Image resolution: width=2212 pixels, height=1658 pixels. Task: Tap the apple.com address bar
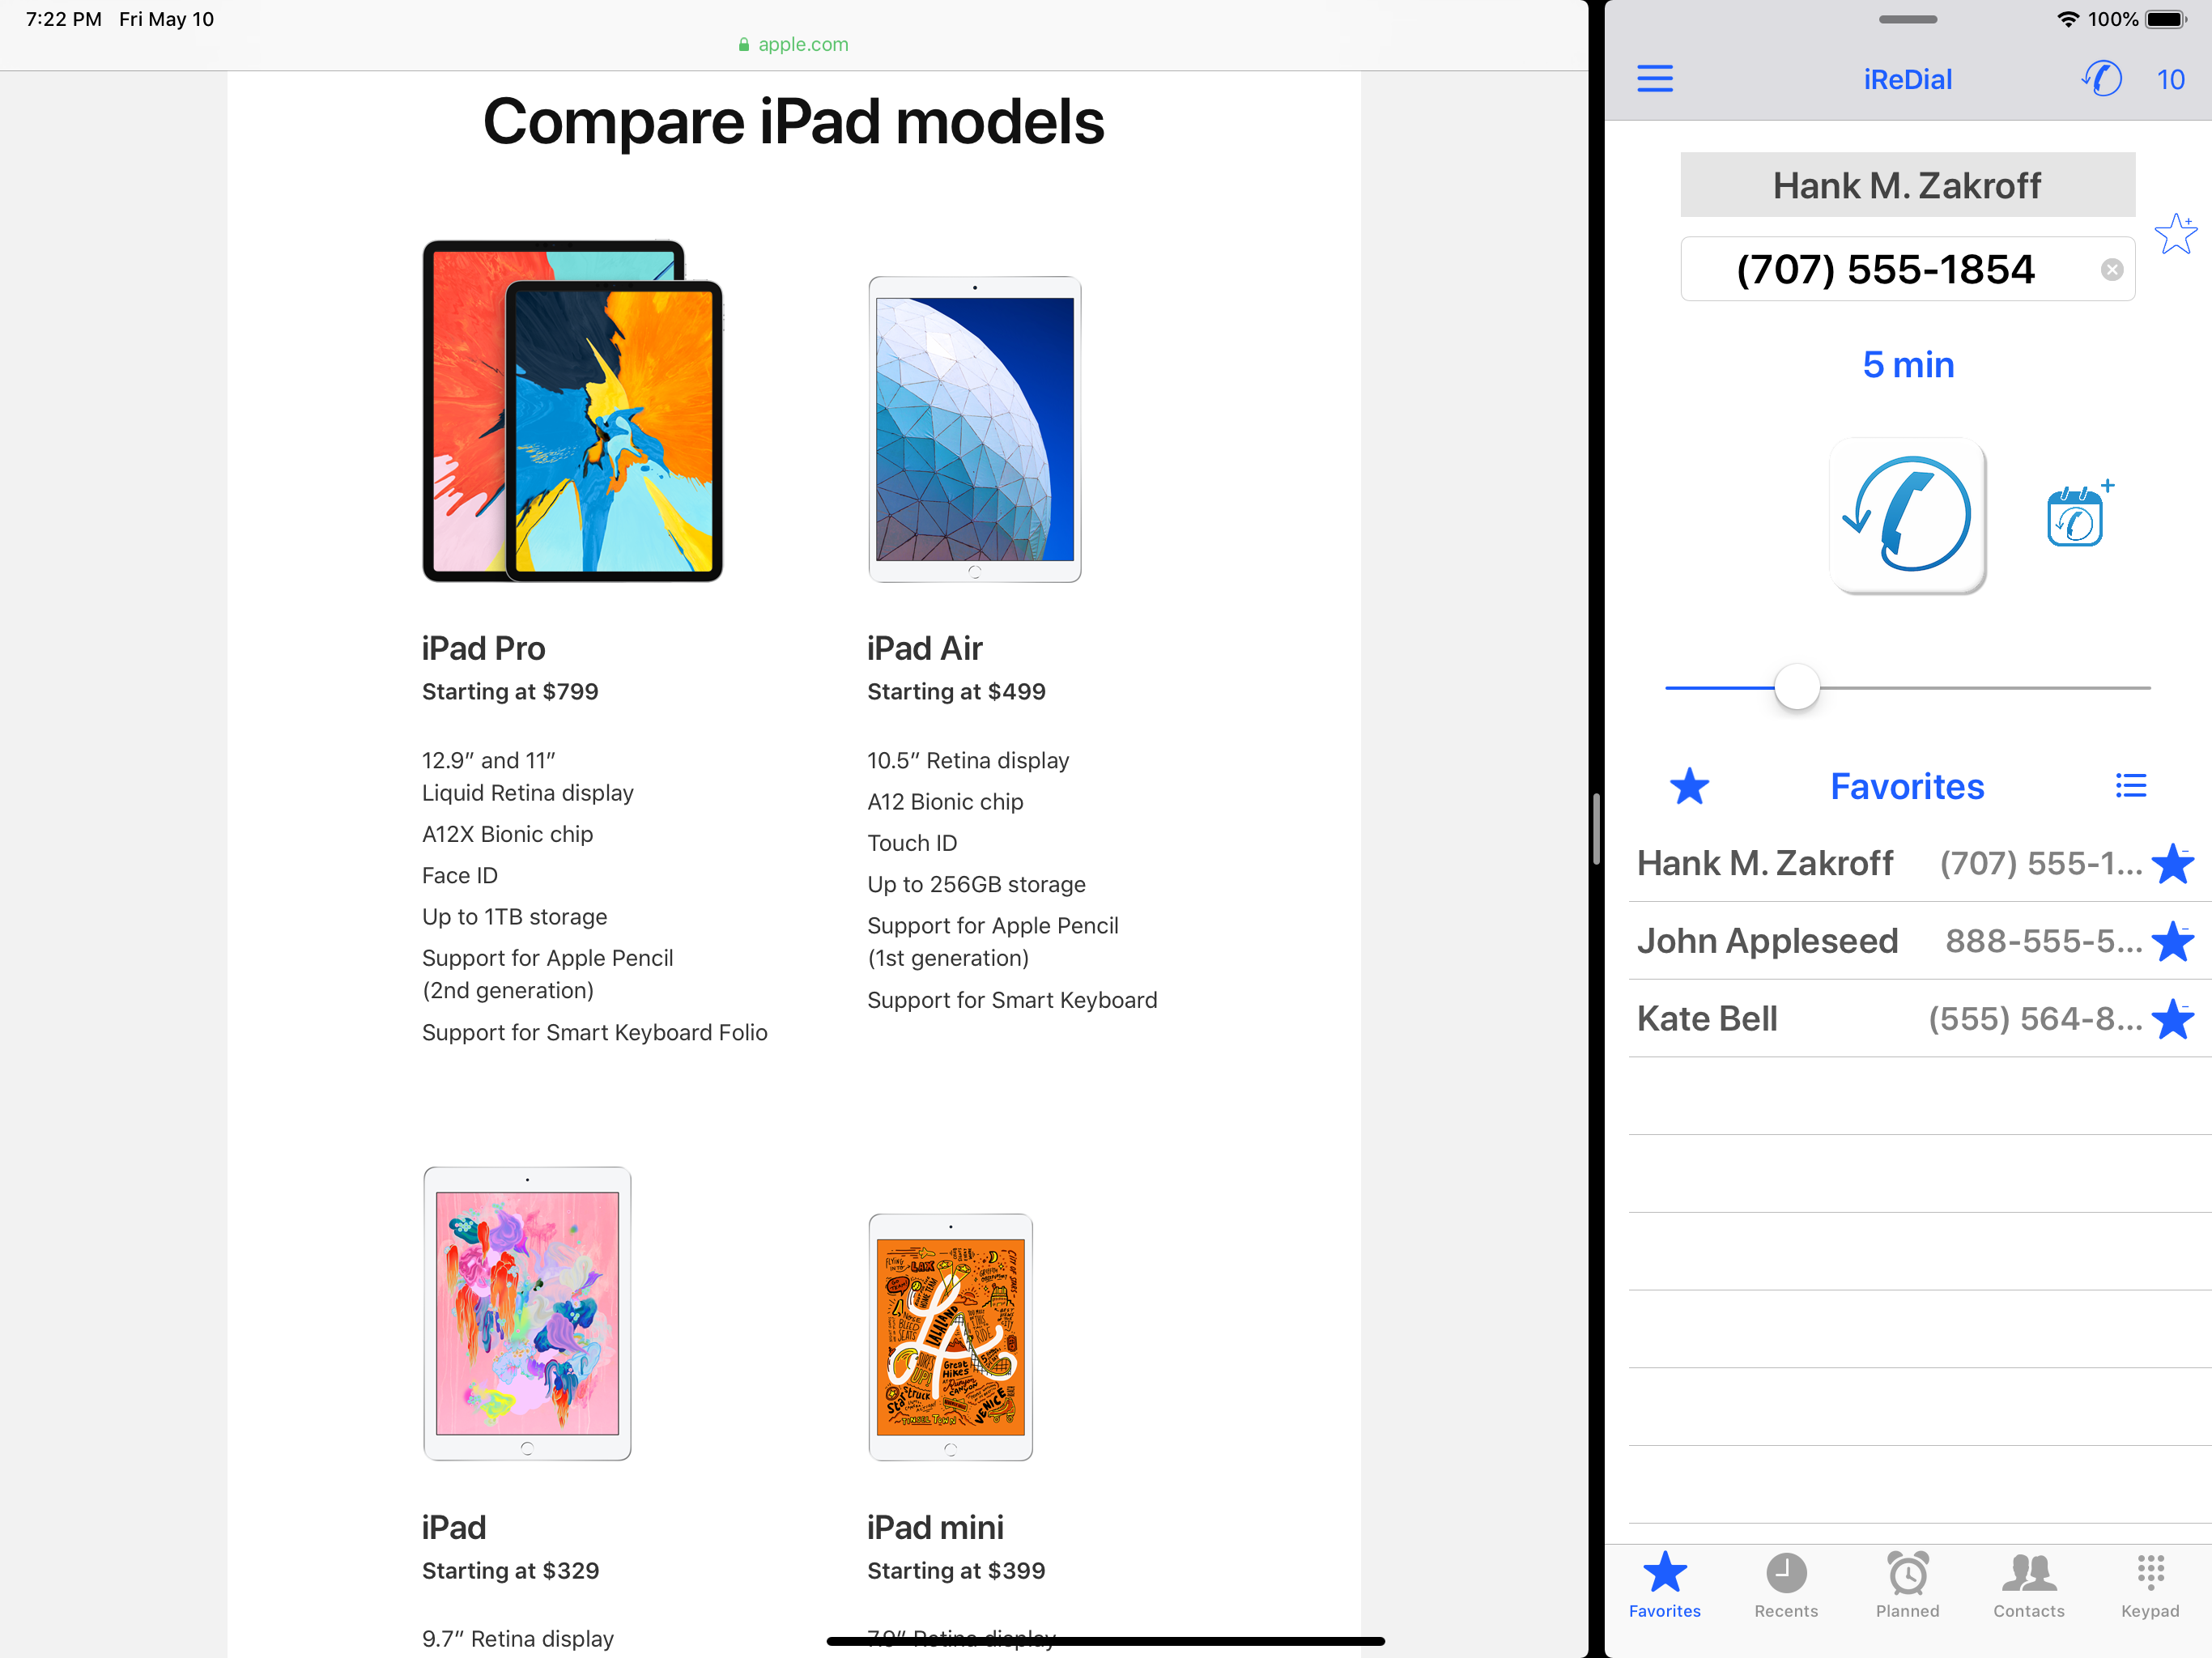point(793,44)
